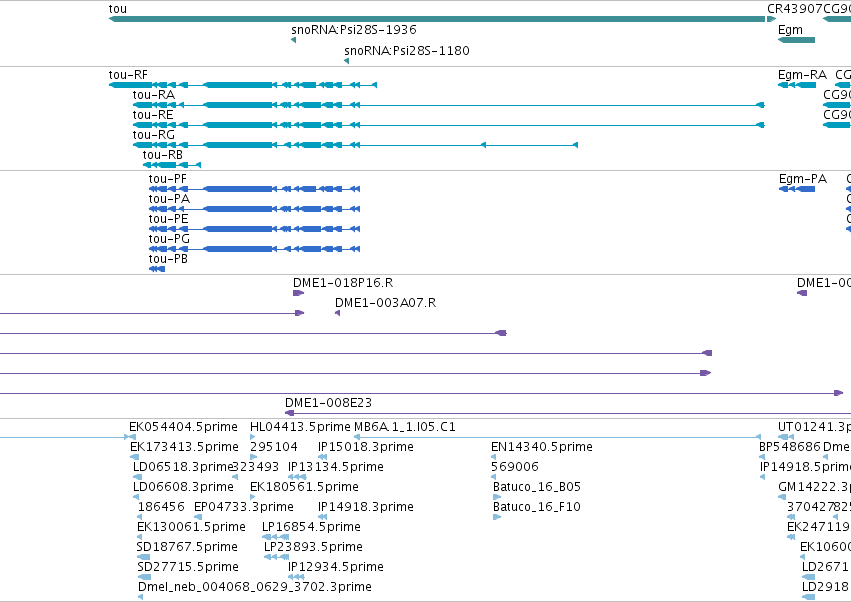Click the LD06518.3prime EST label
Image resolution: width=851 pixels, height=602 pixels.
(183, 467)
